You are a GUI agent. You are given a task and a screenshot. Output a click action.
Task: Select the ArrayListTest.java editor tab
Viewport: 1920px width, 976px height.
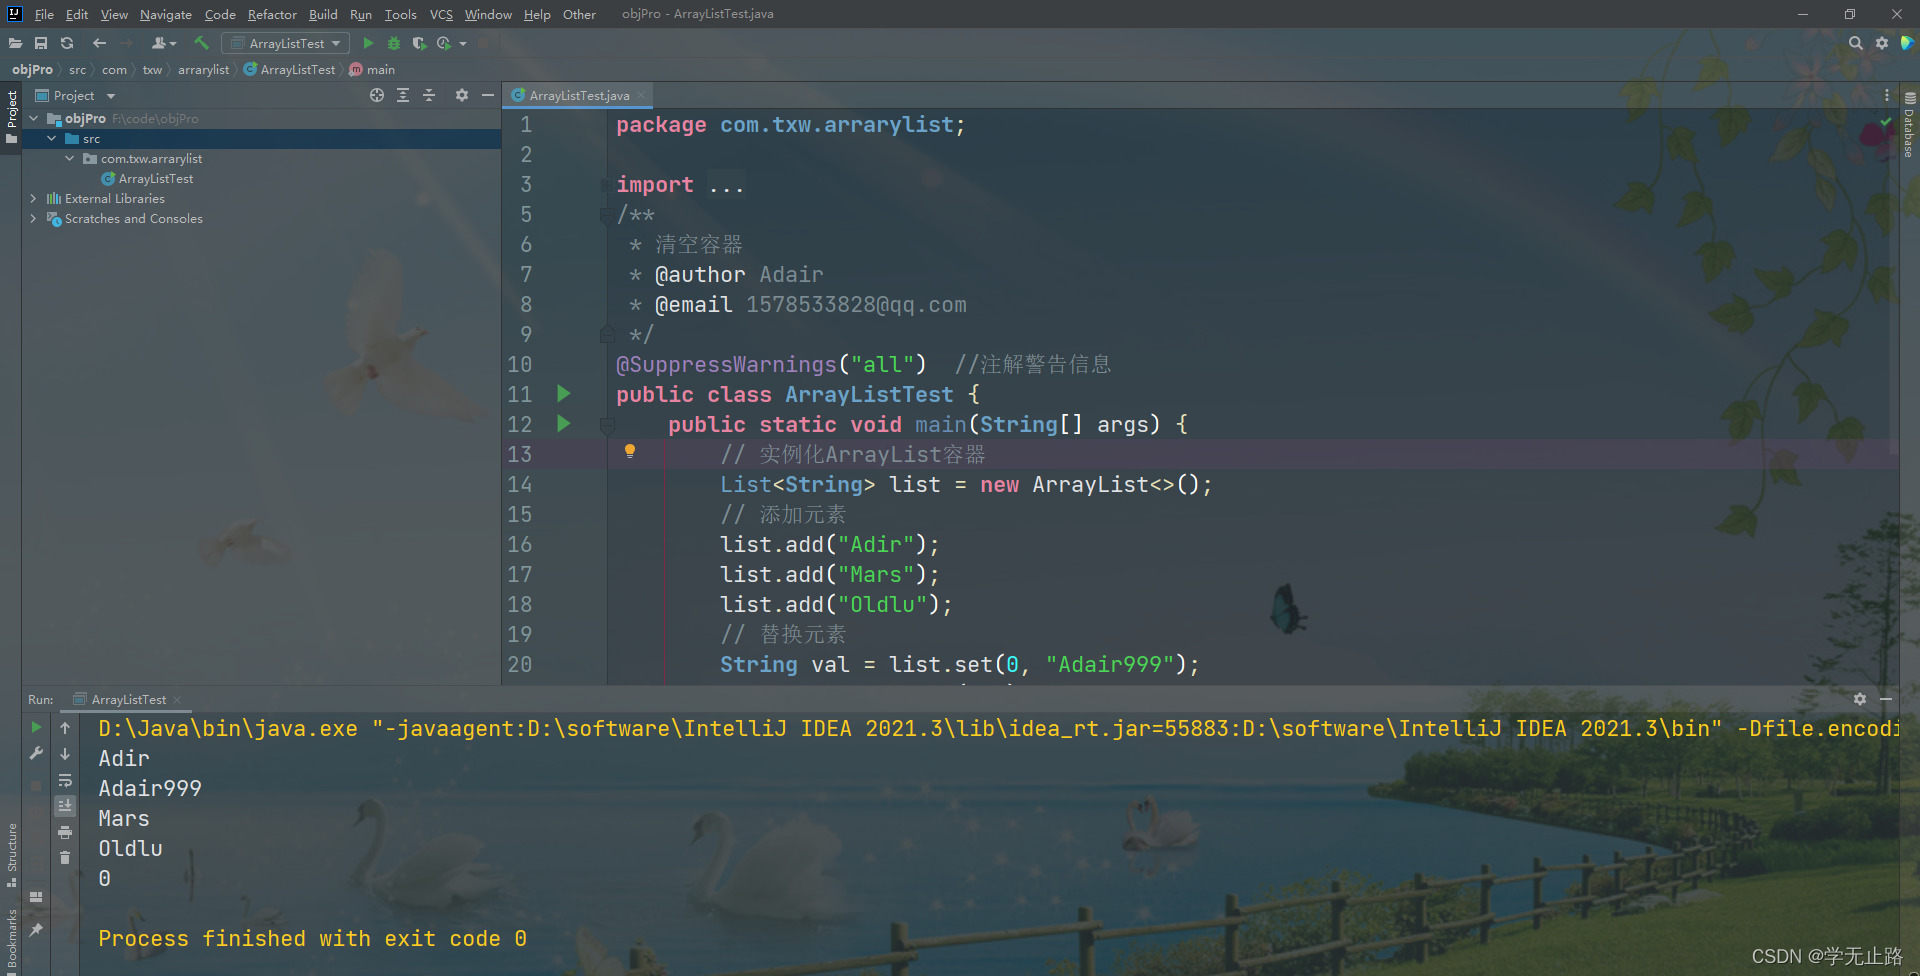(579, 95)
